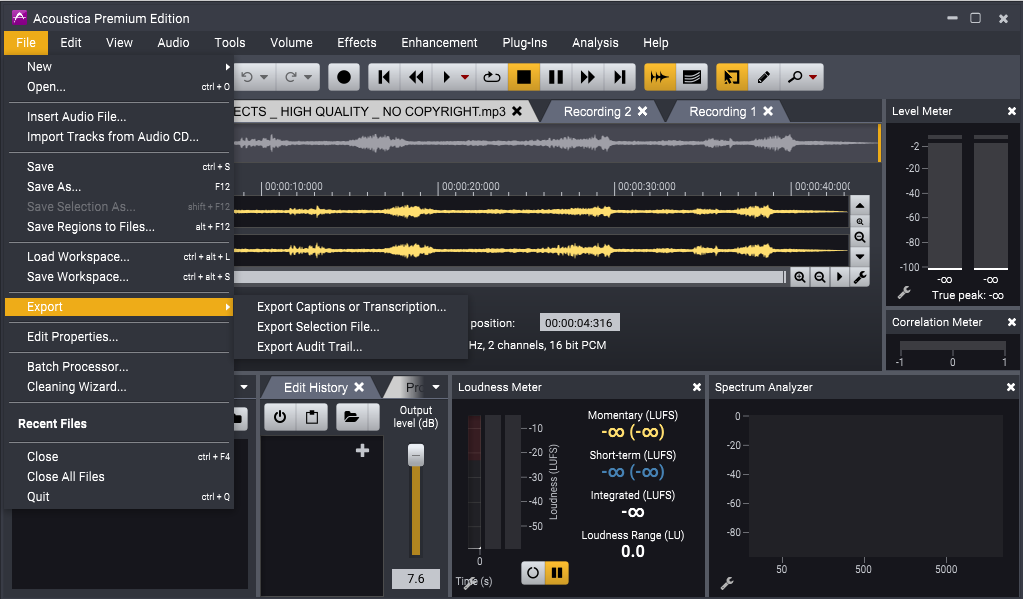Click vertical scroll-down arrow beside waveform
Image resolution: width=1023 pixels, height=599 pixels.
click(x=860, y=256)
